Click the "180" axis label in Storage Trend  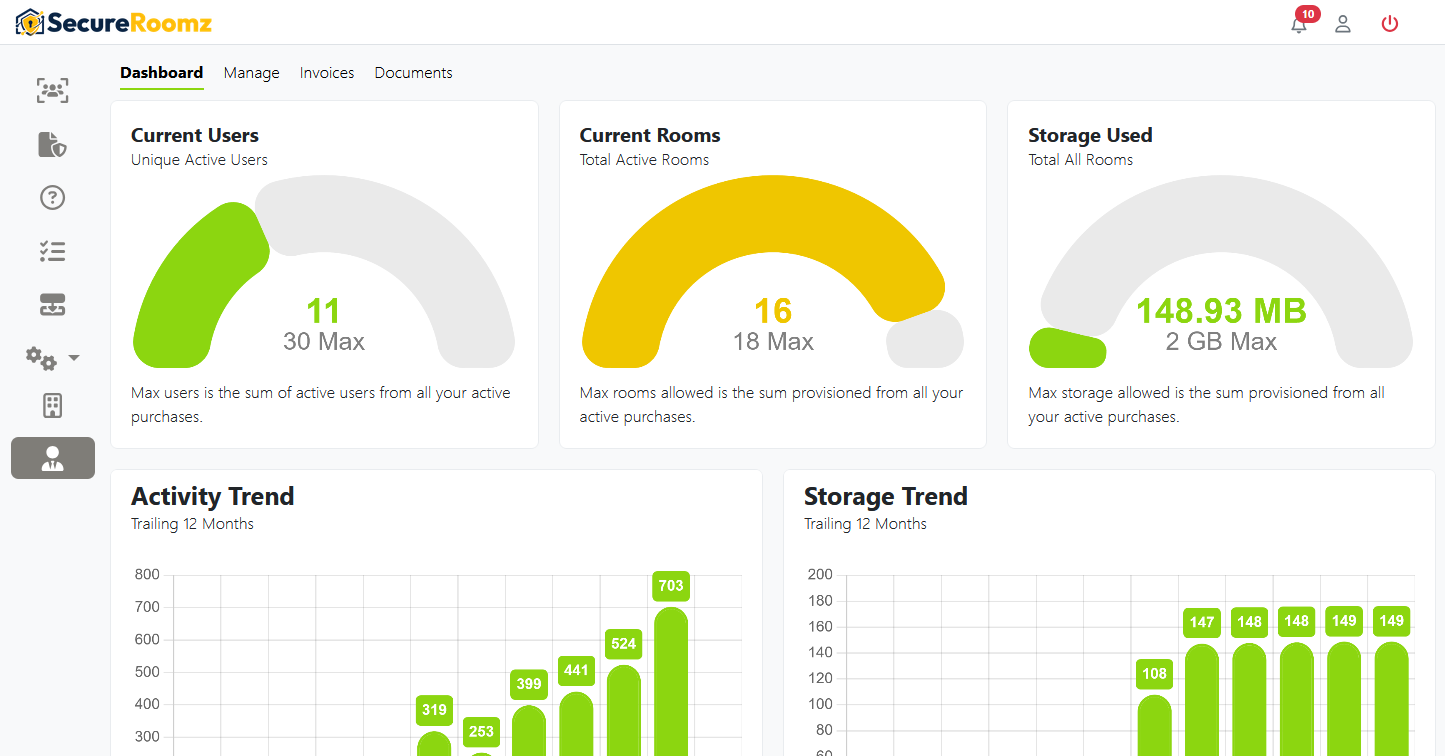tap(820, 601)
